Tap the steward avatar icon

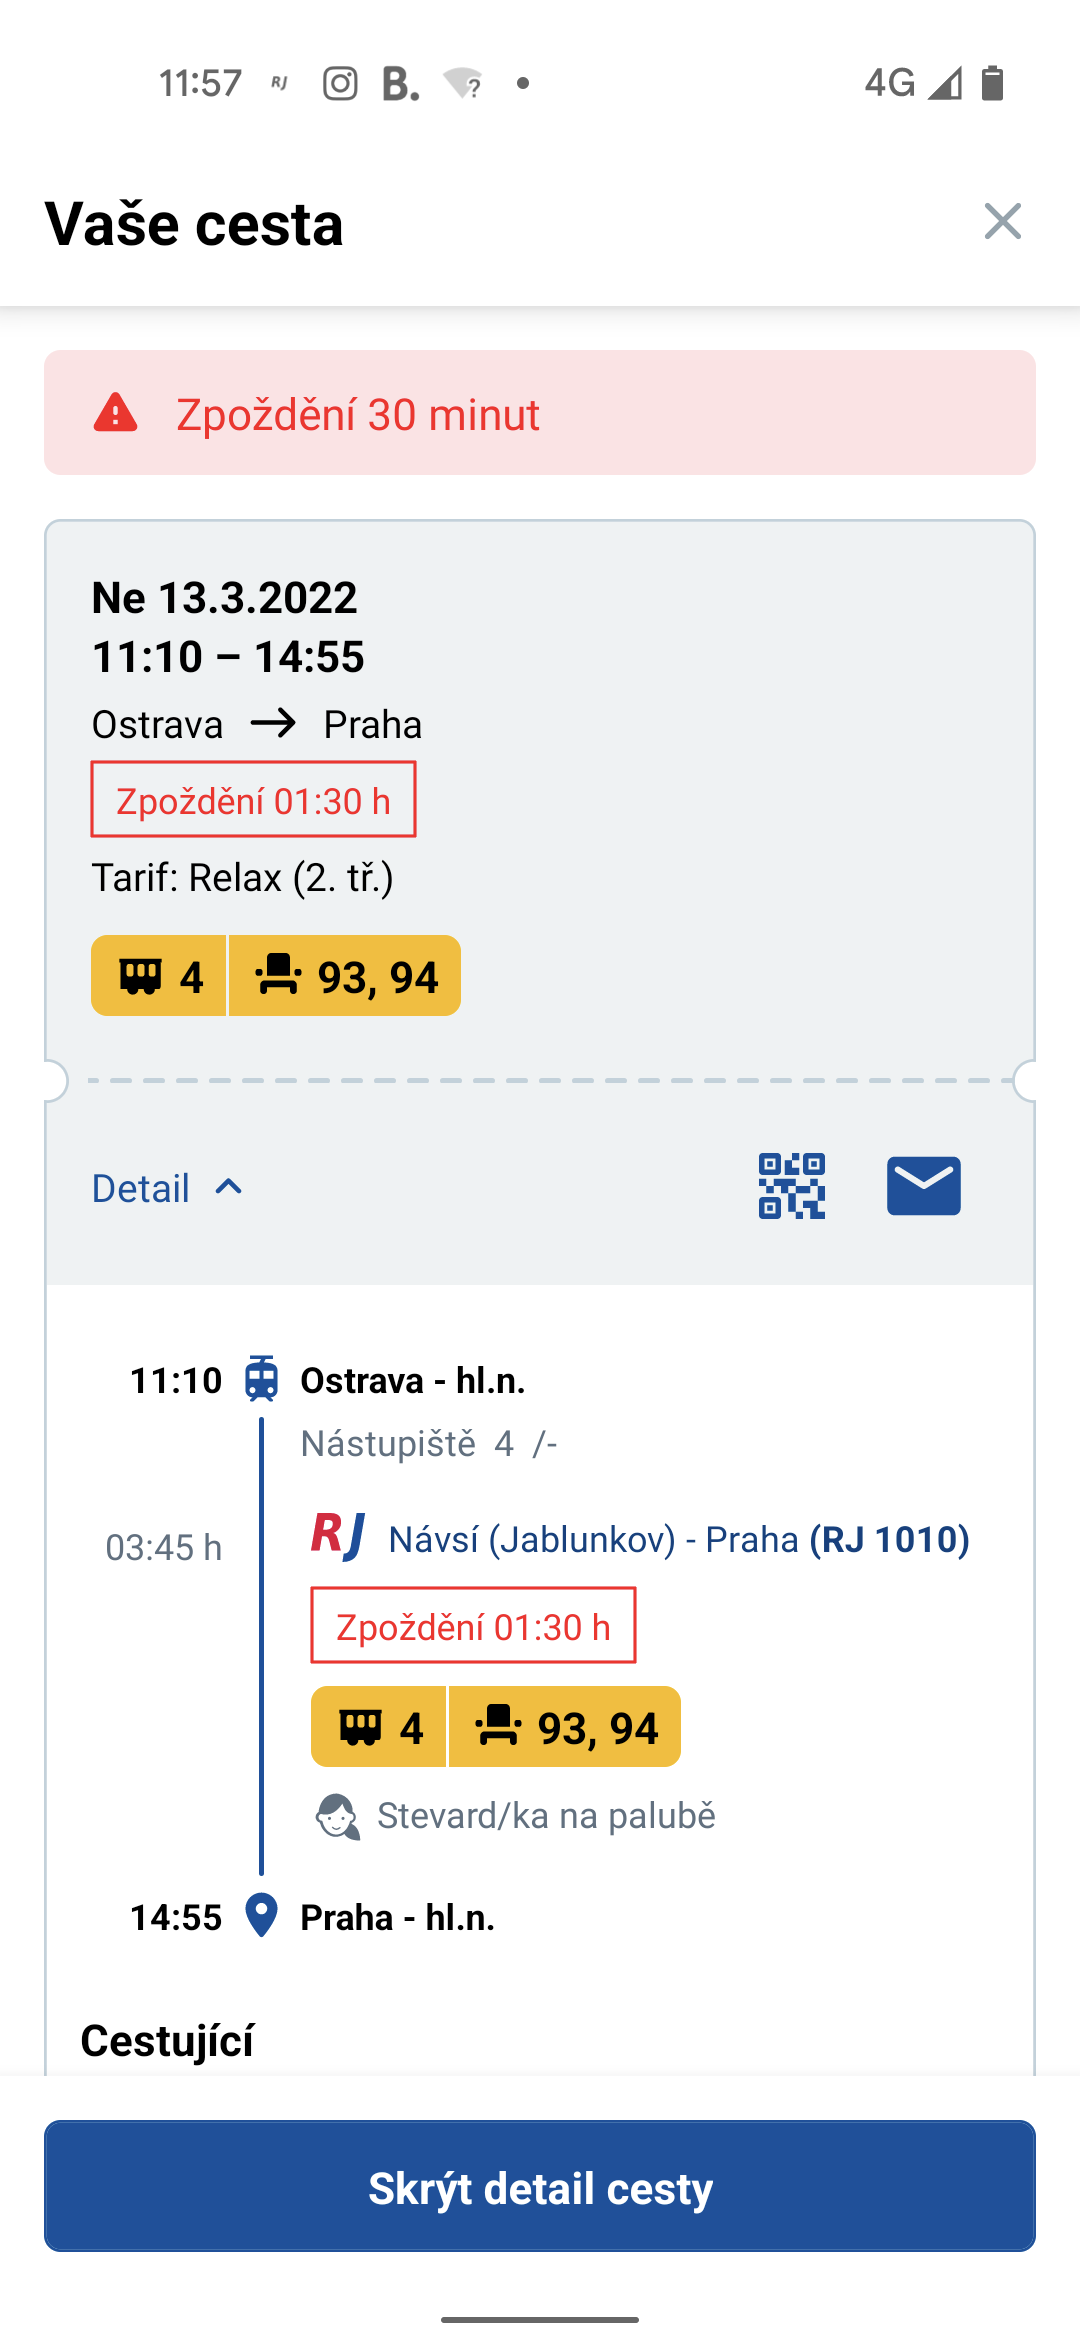click(x=337, y=1816)
